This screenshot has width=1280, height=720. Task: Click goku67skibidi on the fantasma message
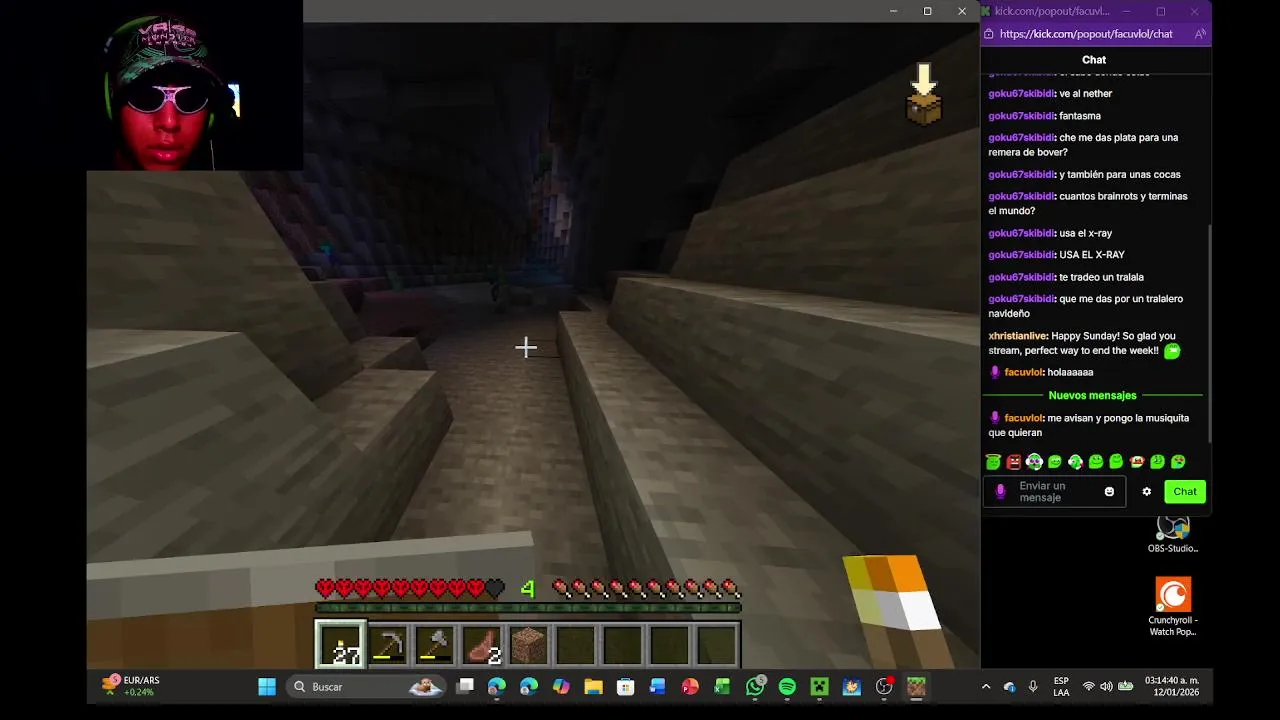tap(1021, 116)
